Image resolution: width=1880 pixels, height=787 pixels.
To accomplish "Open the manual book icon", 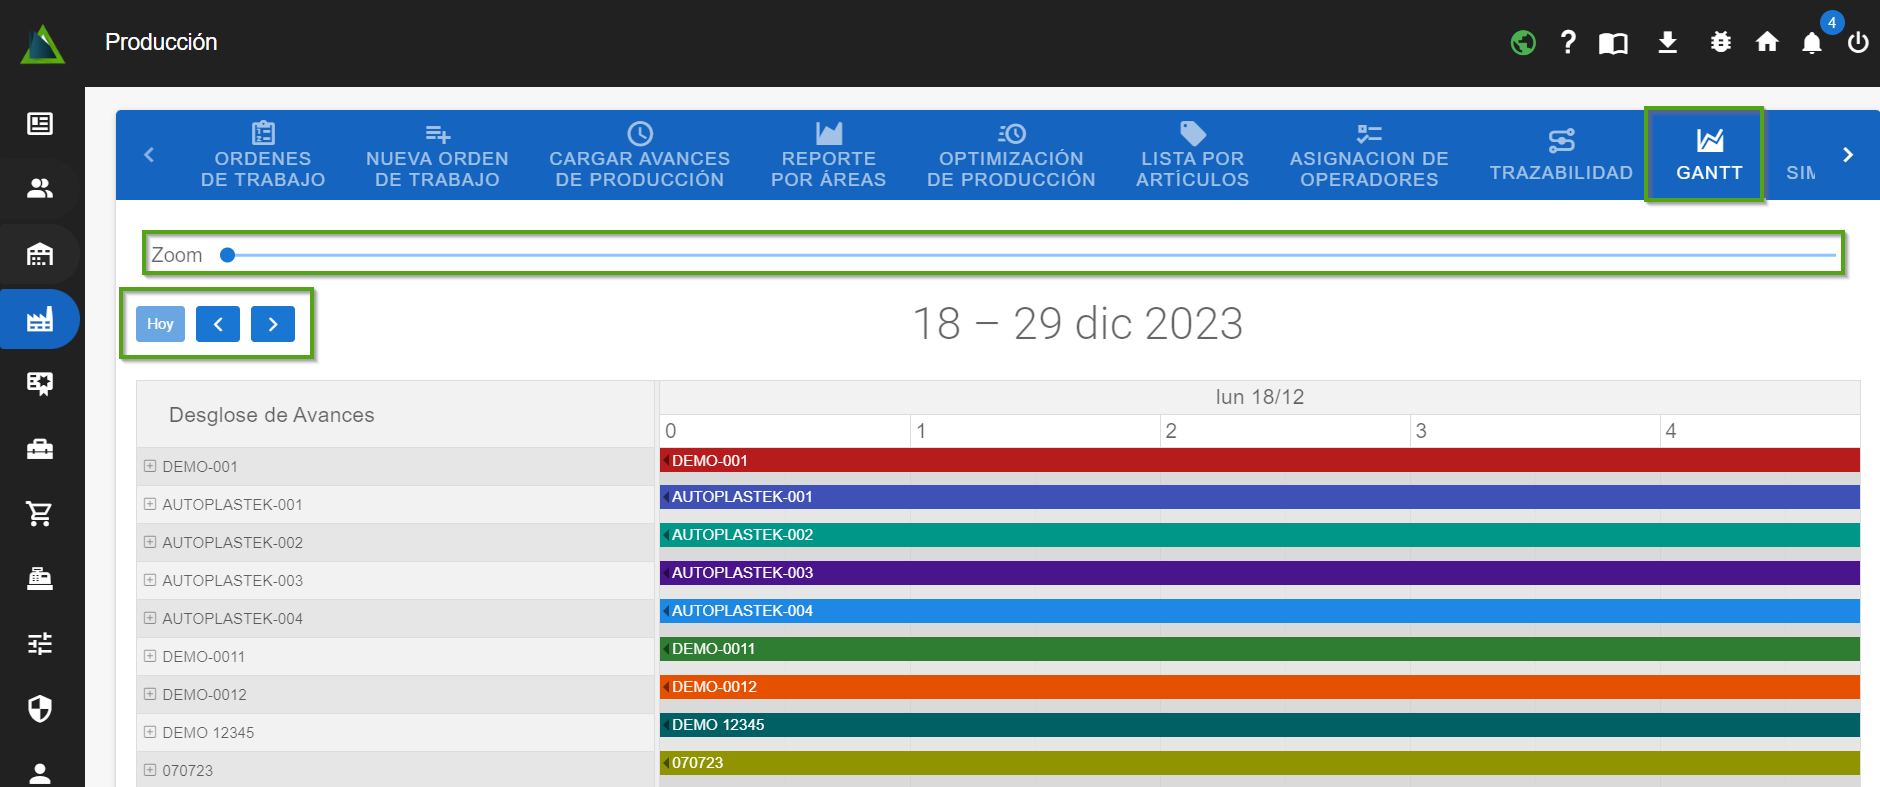I will tap(1613, 43).
